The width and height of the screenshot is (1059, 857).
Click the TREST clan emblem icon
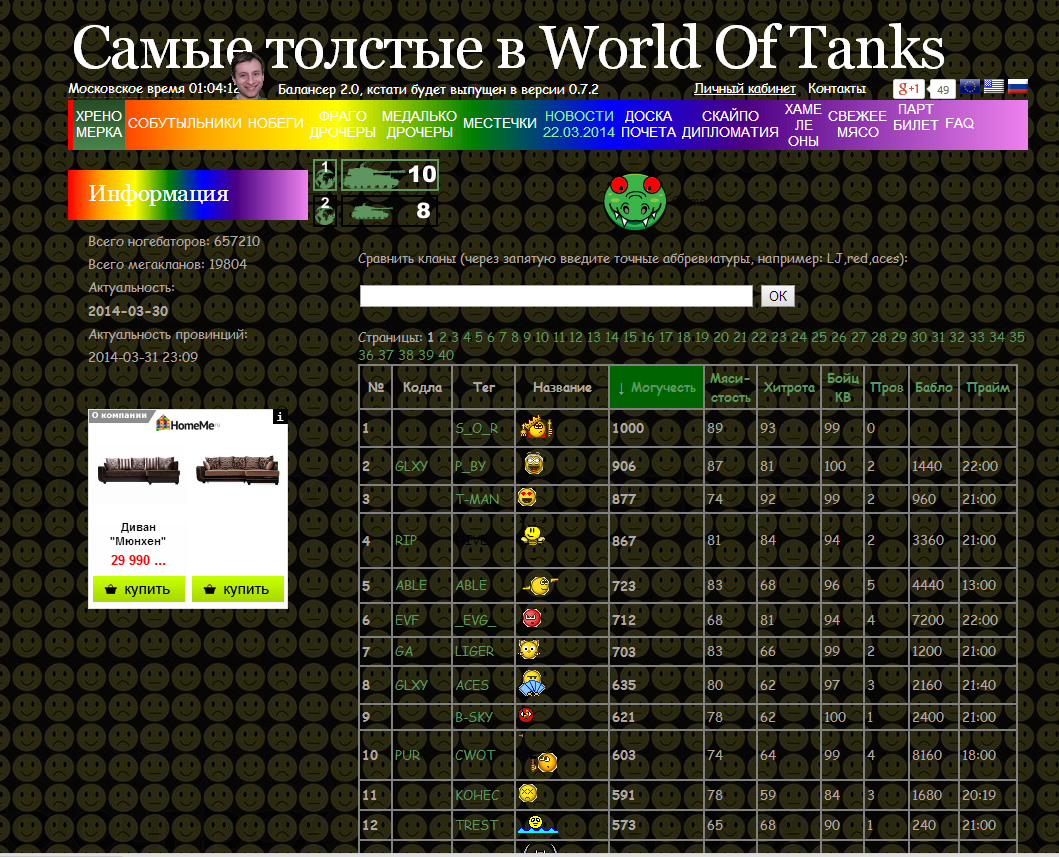coord(538,824)
